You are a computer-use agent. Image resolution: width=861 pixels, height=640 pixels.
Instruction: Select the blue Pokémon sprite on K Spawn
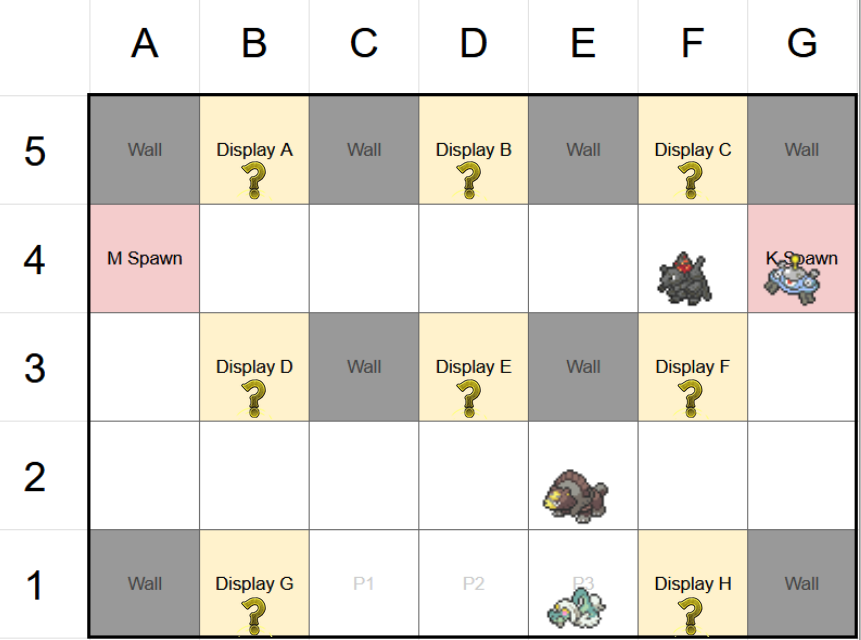795,282
